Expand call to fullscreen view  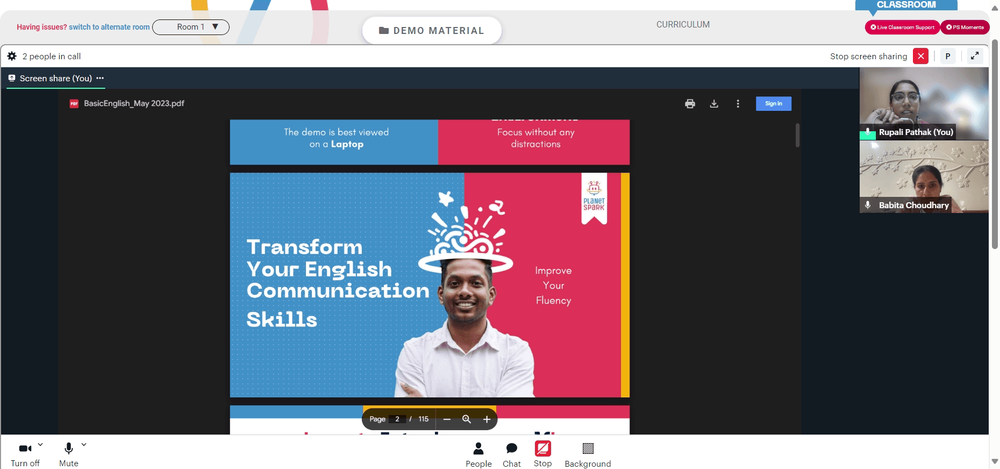pos(974,56)
